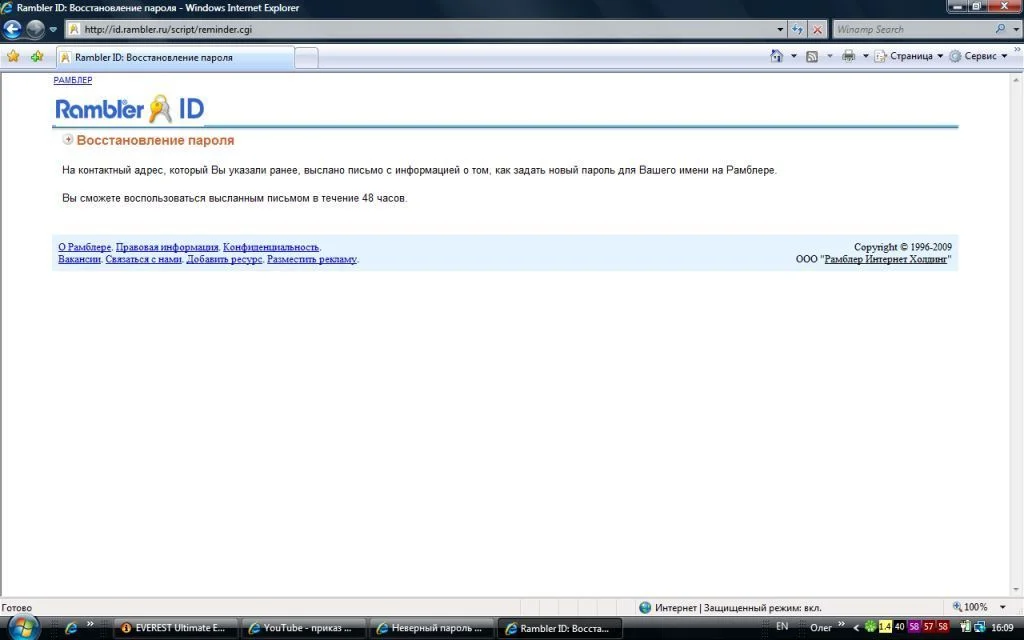Open the Вакансии footer link

coord(79,259)
